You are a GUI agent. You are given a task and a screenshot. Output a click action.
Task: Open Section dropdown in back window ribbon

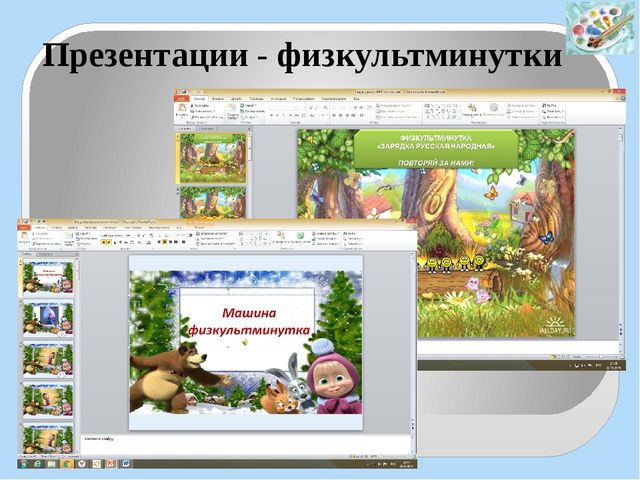pos(250,117)
